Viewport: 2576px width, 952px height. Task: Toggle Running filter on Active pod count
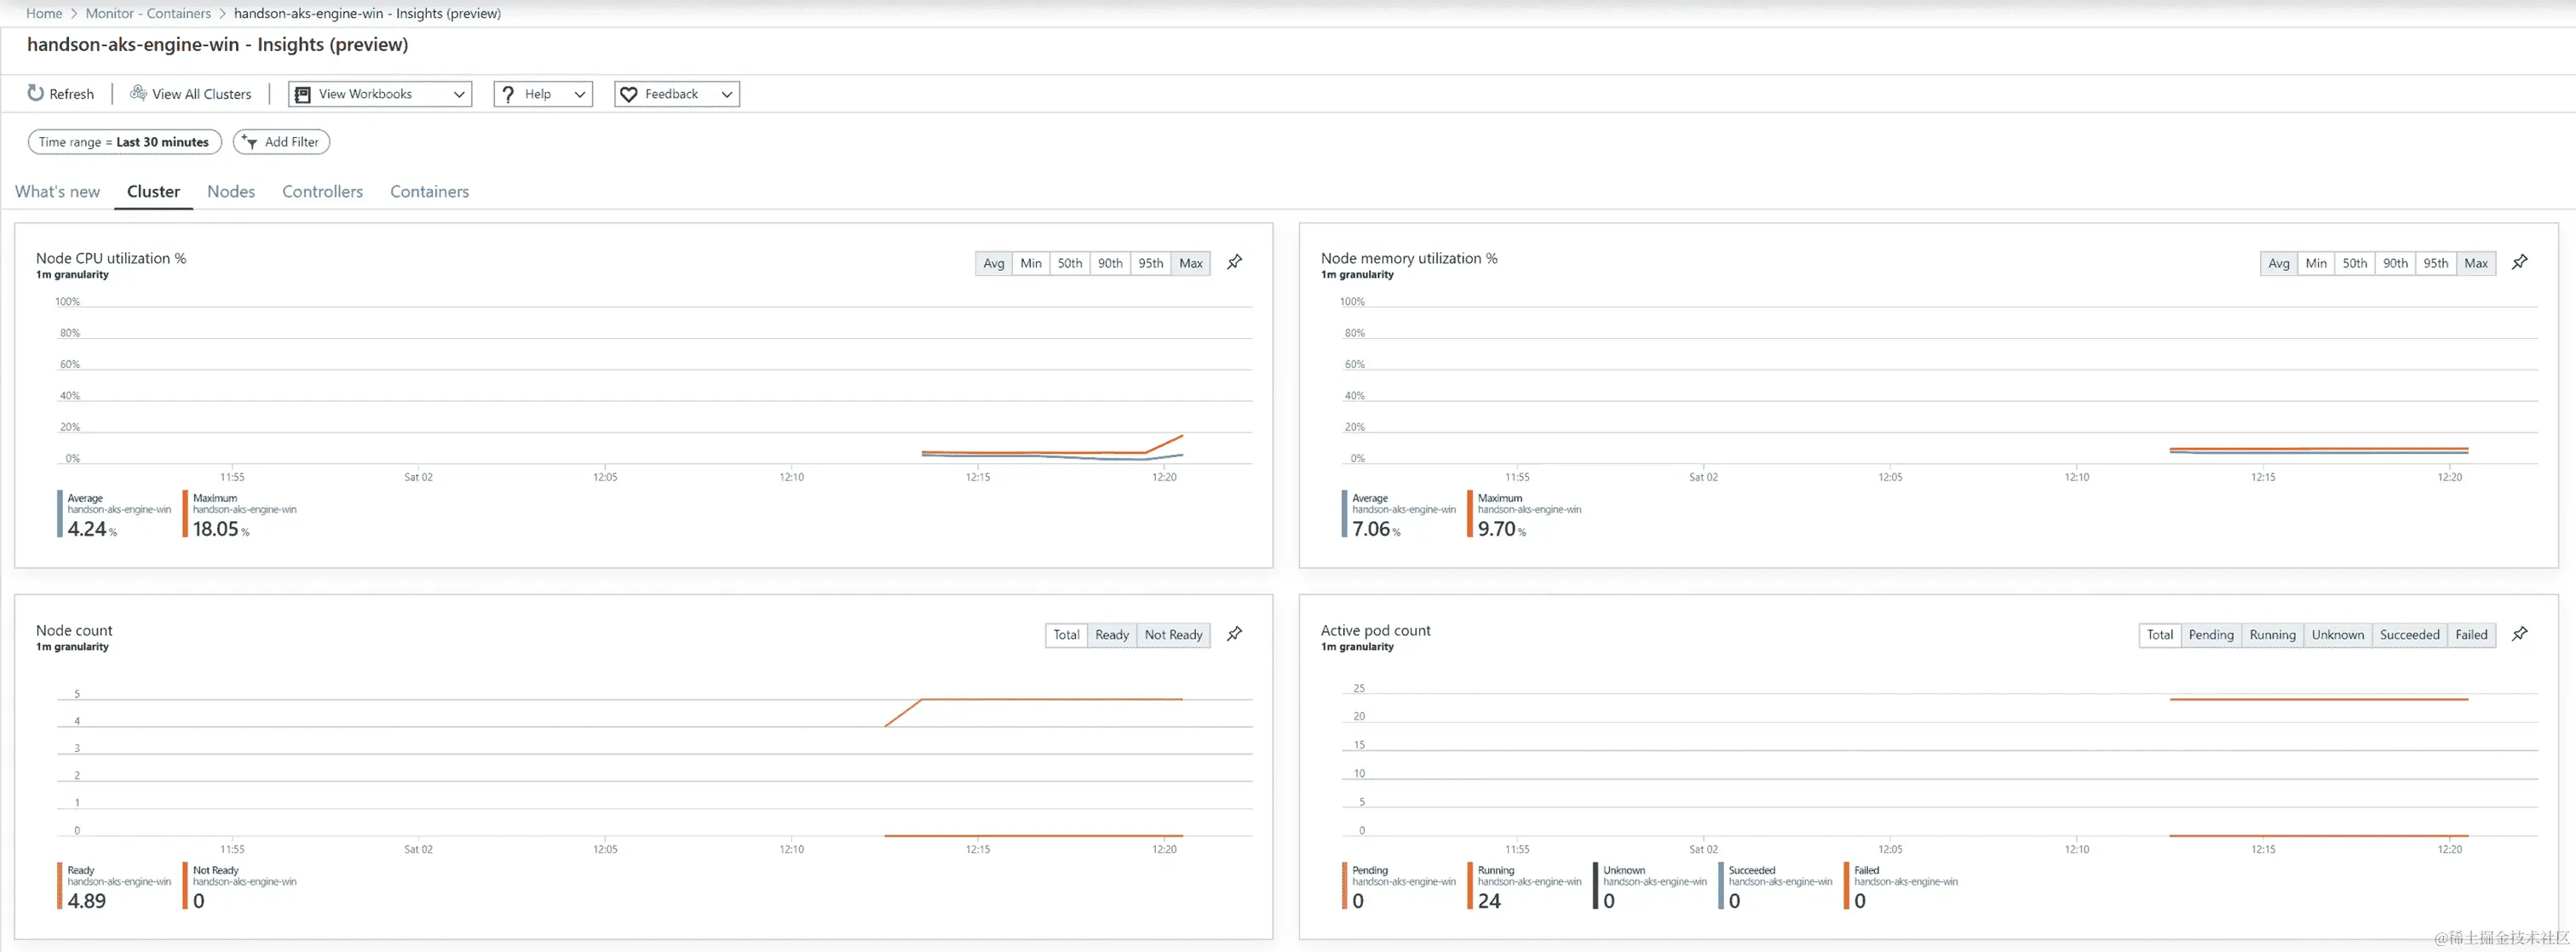tap(2272, 635)
